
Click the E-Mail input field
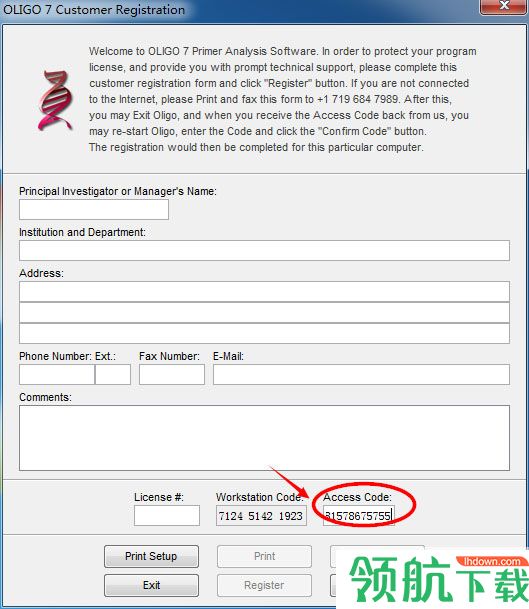coord(361,374)
